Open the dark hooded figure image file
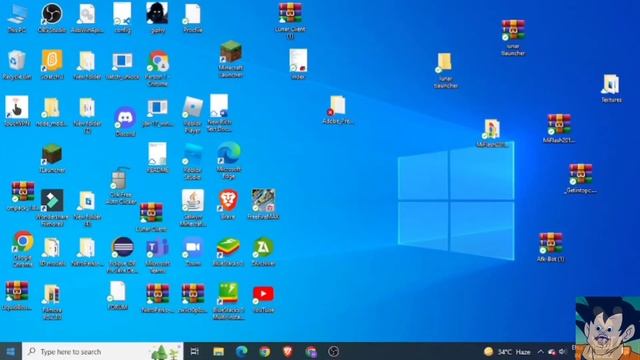The image size is (640, 360). [158, 17]
